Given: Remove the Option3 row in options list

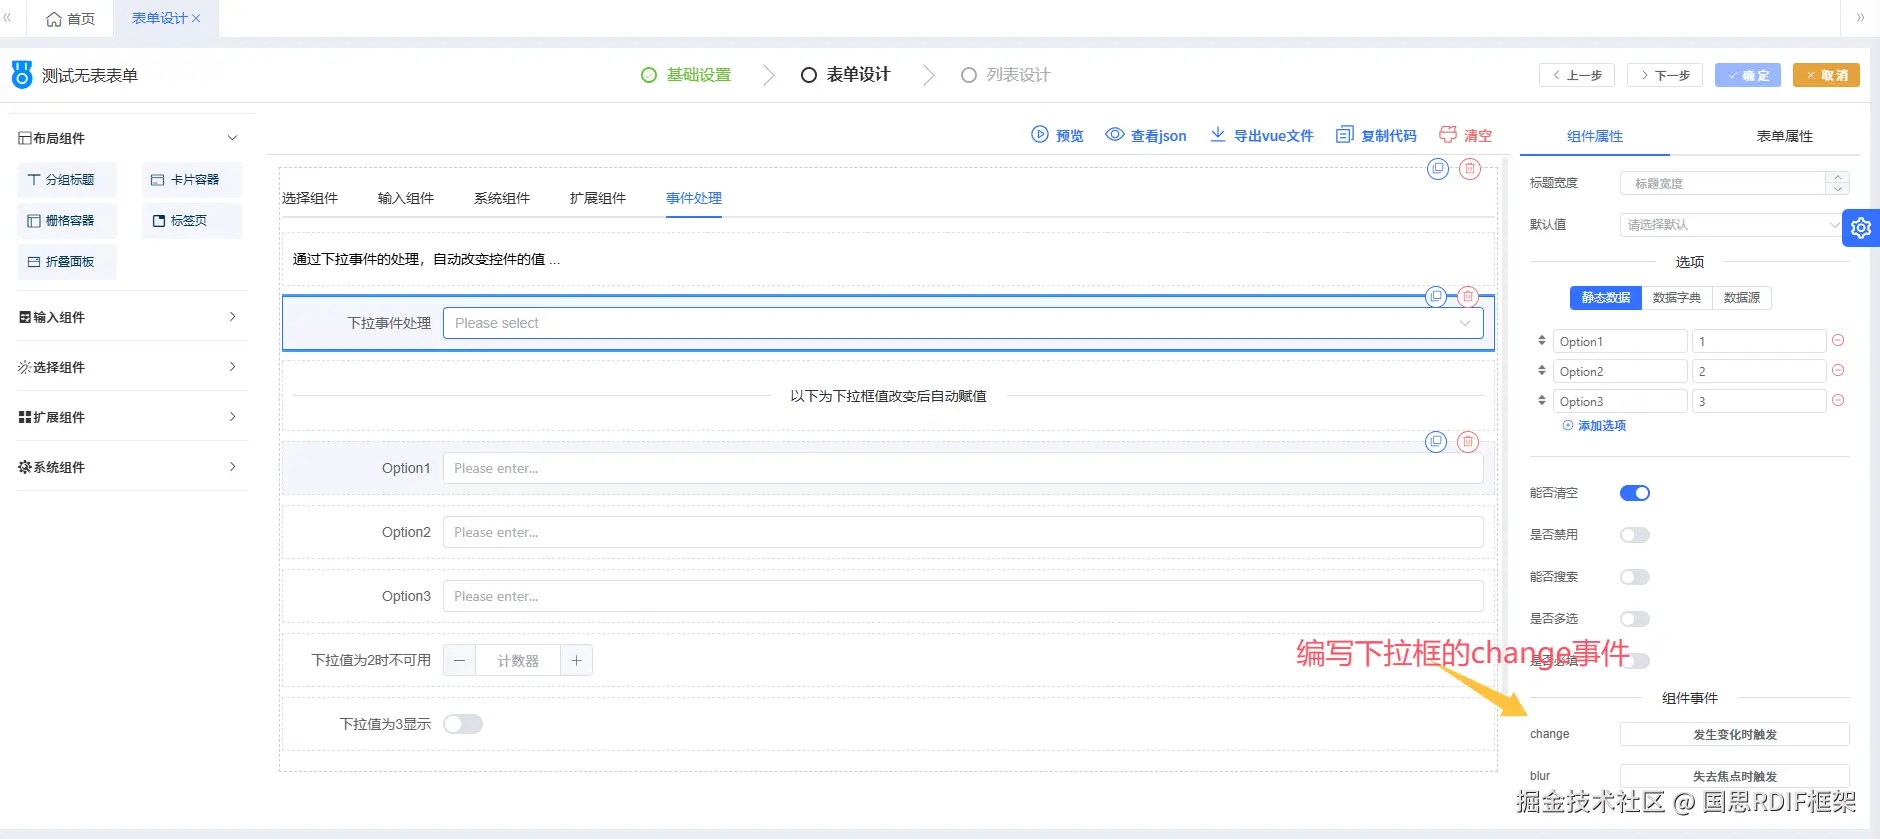Looking at the screenshot, I should 1838,400.
